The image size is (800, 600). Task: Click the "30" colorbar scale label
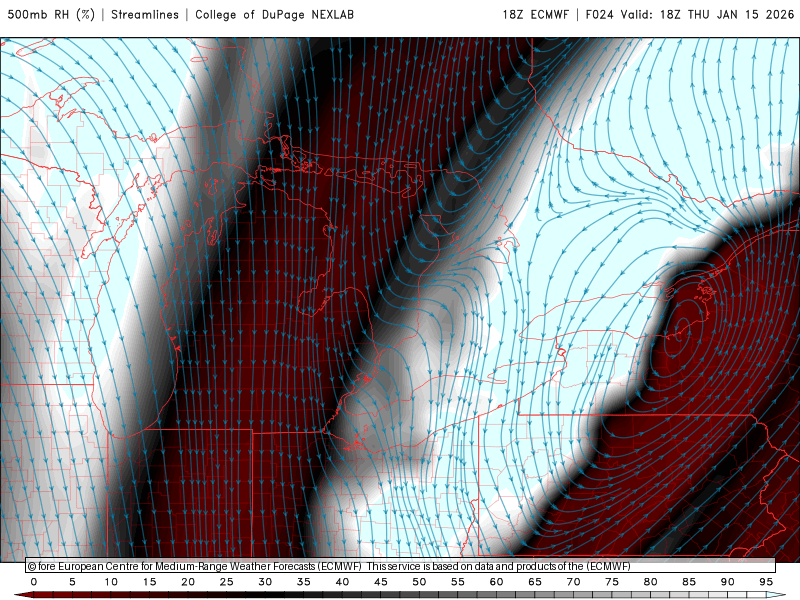point(265,582)
